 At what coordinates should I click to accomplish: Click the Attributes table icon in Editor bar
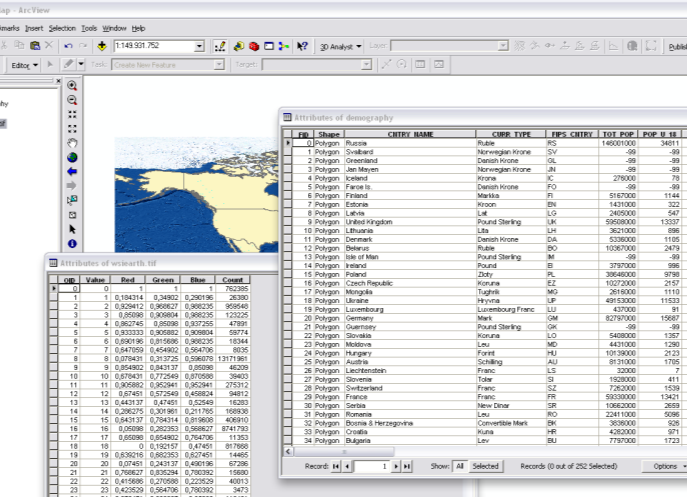click(420, 64)
